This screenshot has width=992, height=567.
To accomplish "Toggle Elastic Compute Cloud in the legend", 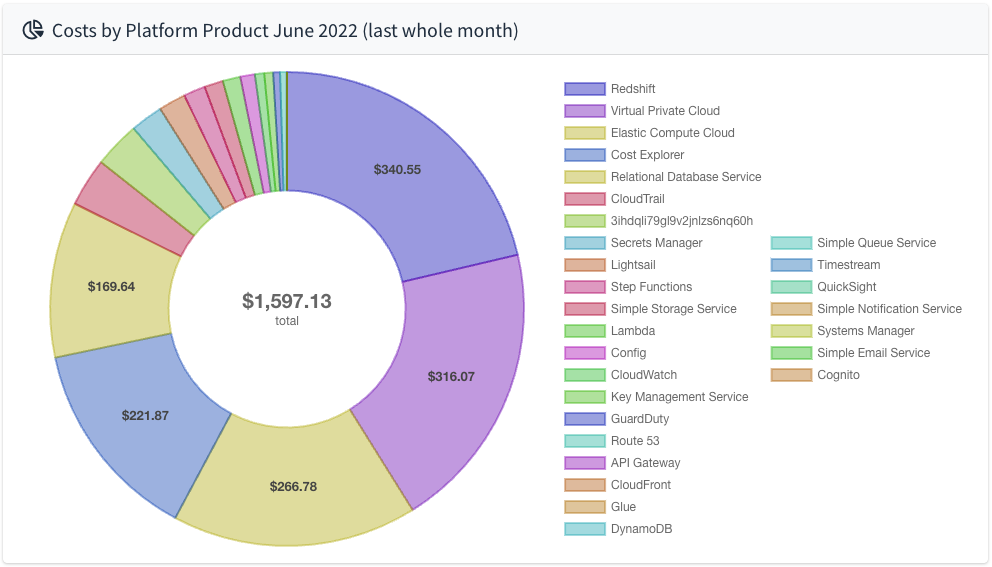I will coord(672,133).
